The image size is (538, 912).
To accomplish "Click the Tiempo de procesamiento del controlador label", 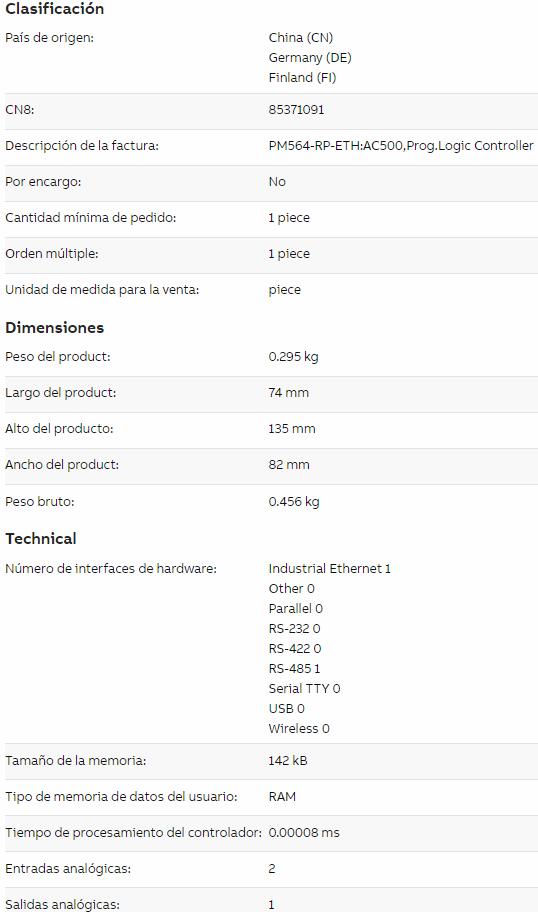I will tap(133, 832).
